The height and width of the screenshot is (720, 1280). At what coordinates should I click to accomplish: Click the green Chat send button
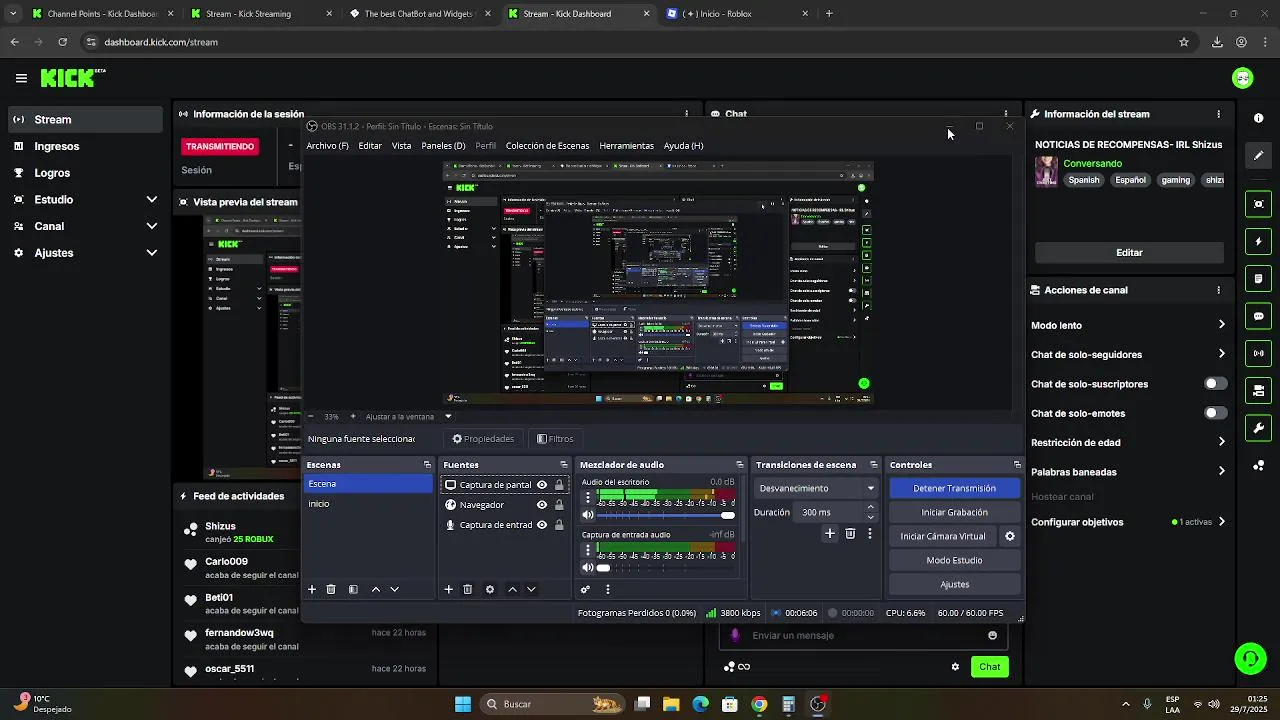[989, 667]
